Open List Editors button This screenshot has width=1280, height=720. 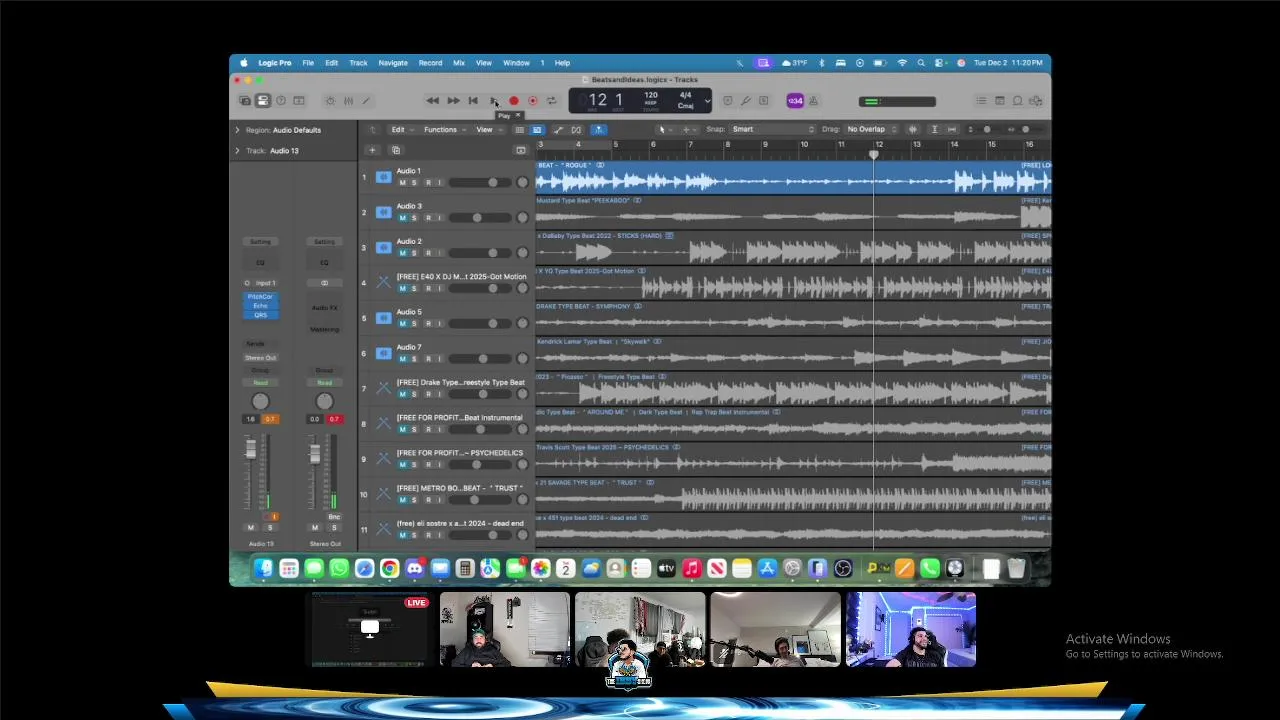click(x=981, y=101)
